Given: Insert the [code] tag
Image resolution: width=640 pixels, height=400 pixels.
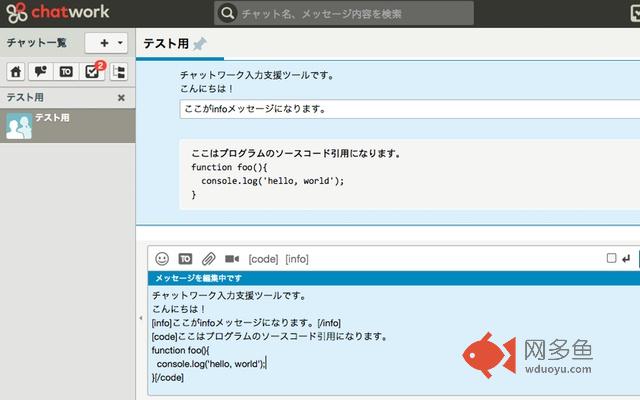Looking at the screenshot, I should pos(263,259).
